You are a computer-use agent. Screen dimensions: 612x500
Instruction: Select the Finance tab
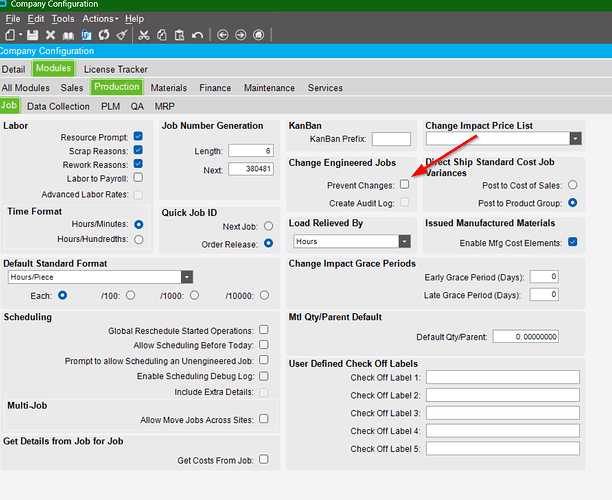tap(215, 88)
